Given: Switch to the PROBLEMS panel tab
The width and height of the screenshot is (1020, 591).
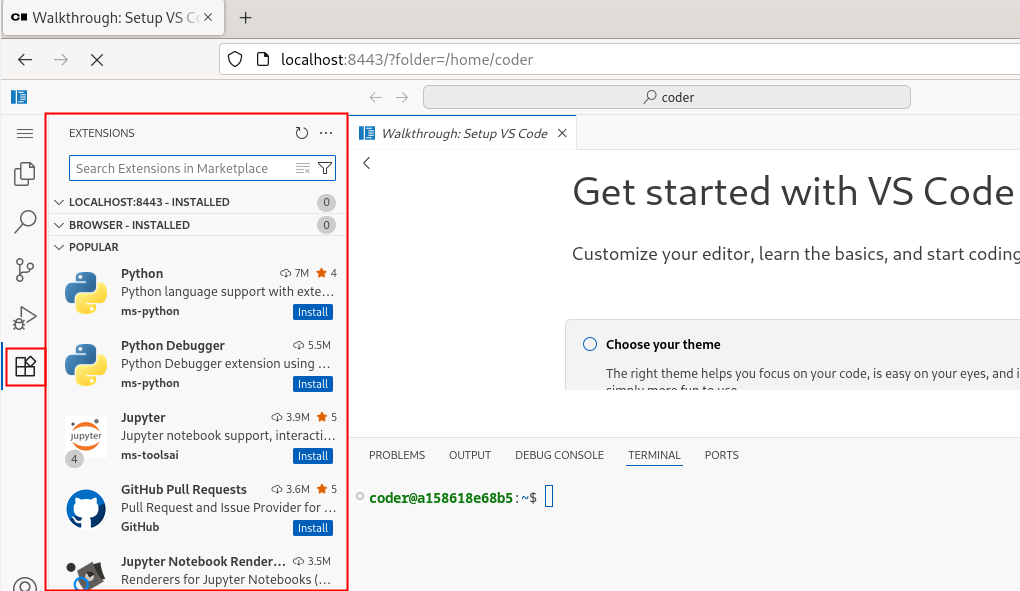Looking at the screenshot, I should point(397,455).
